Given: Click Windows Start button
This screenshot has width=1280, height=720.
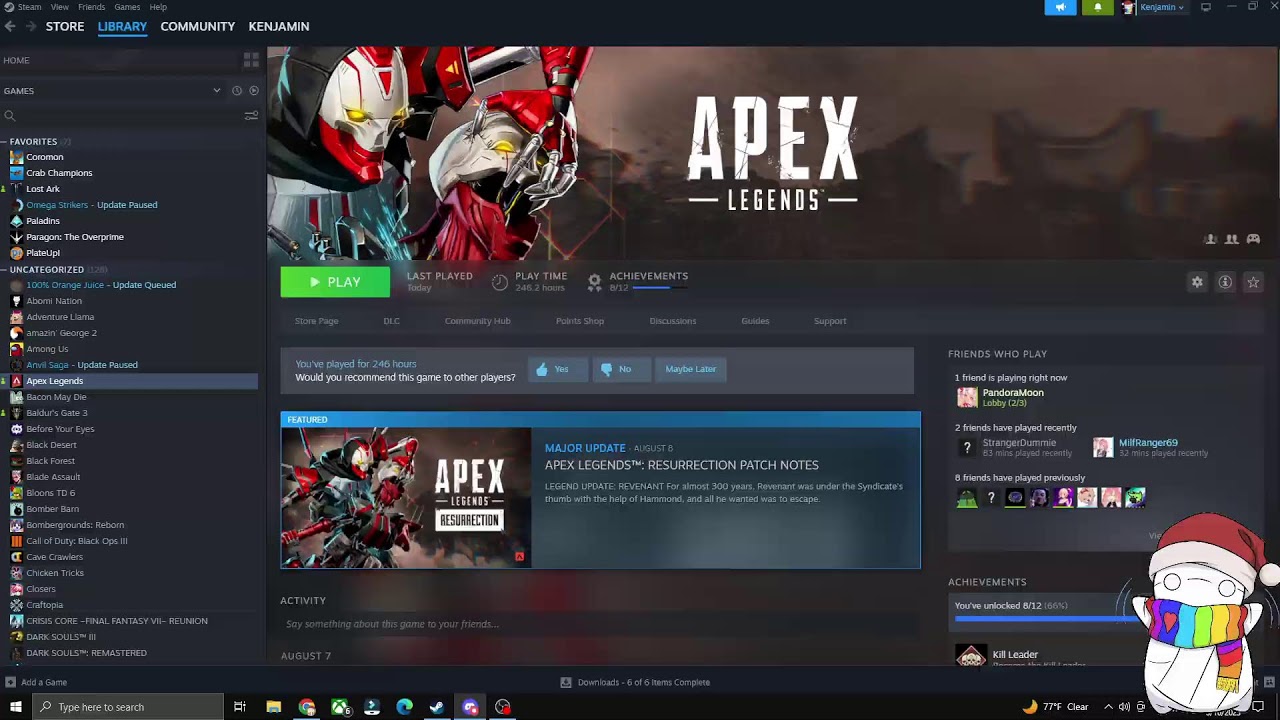Looking at the screenshot, I should point(15,707).
